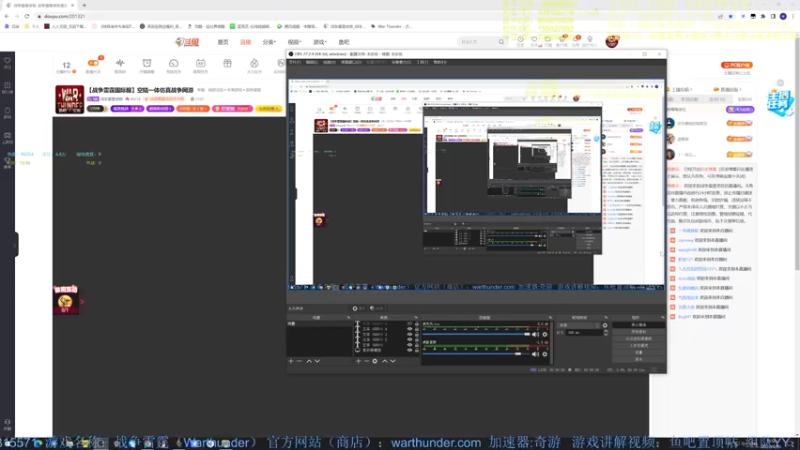Open OBS 帮助 menu
Image resolution: width=800 pixels, height=450 pixels.
(440, 62)
